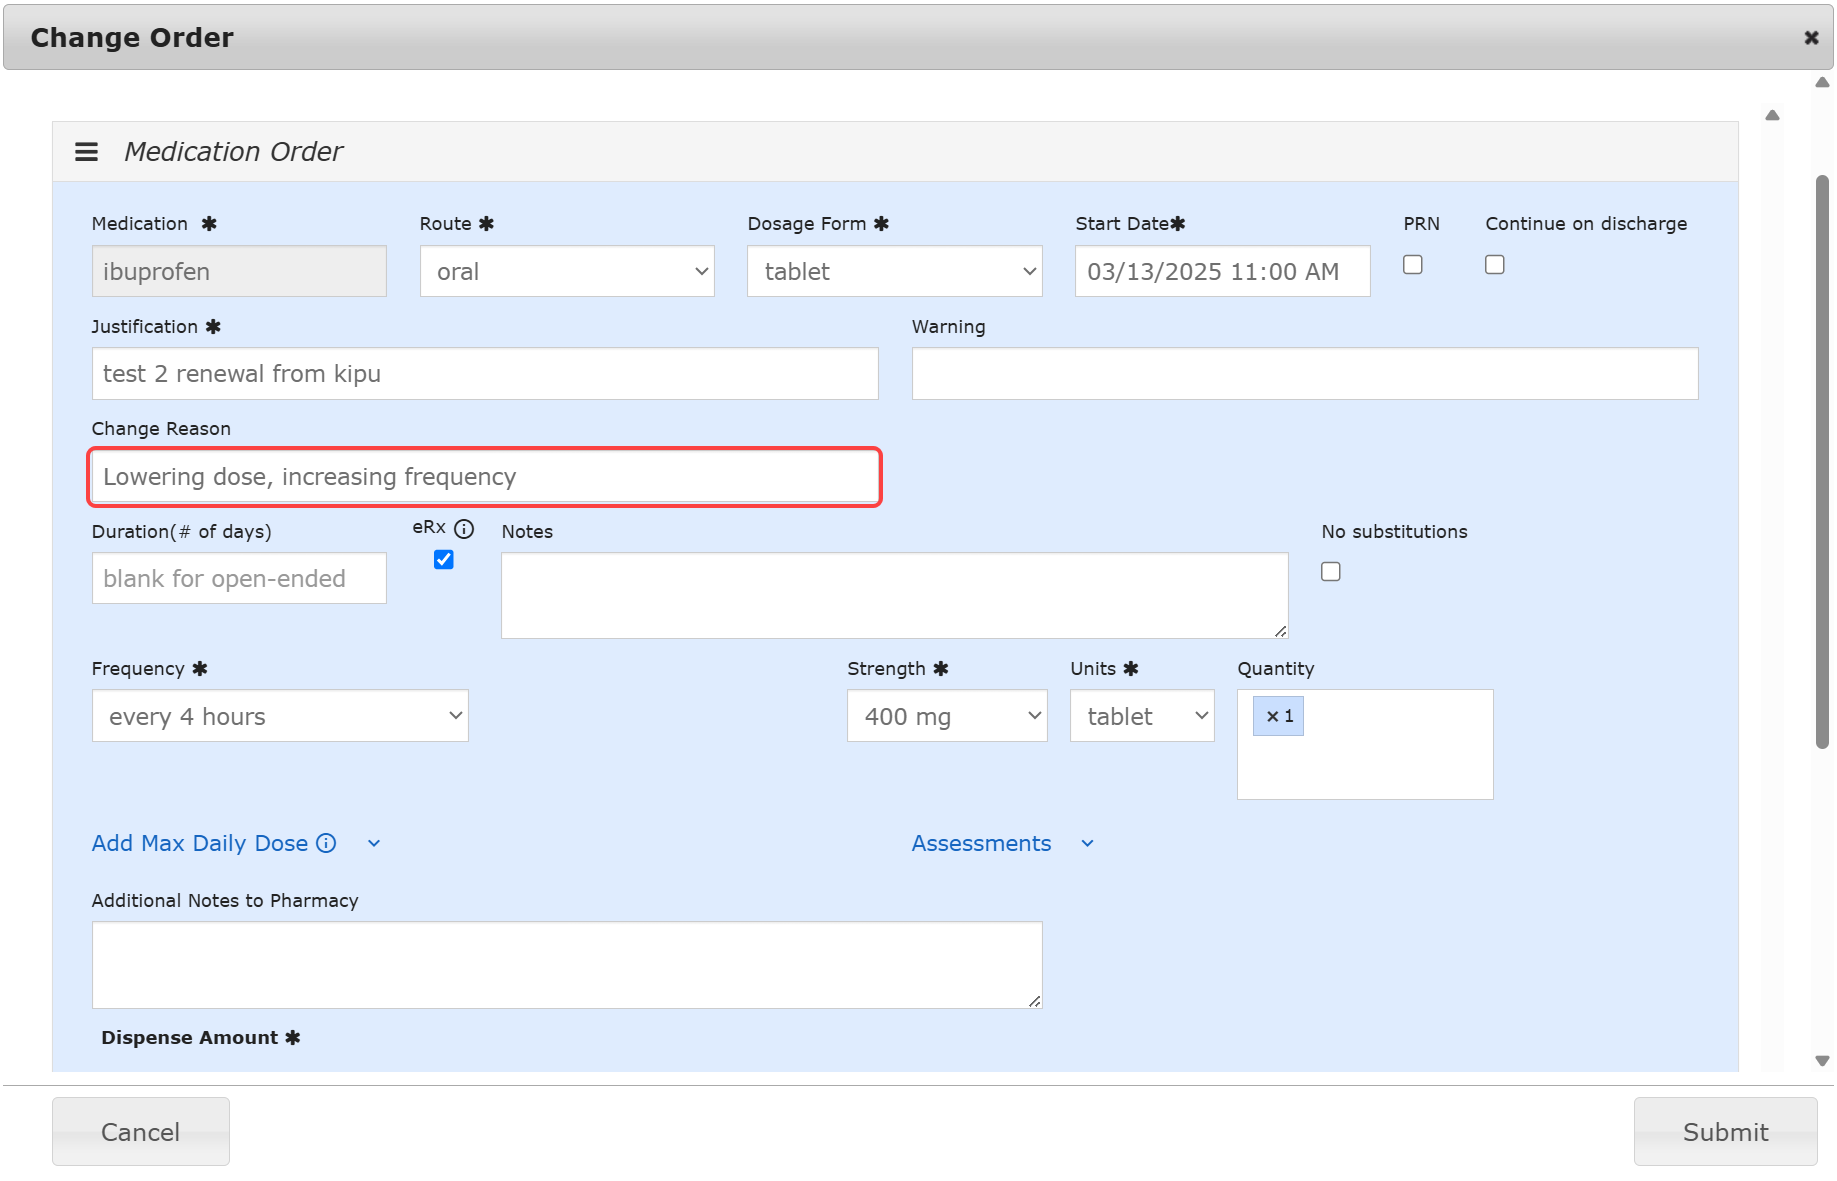
Task: Remove the quantity 1 tag with its x
Action: (x=1272, y=716)
